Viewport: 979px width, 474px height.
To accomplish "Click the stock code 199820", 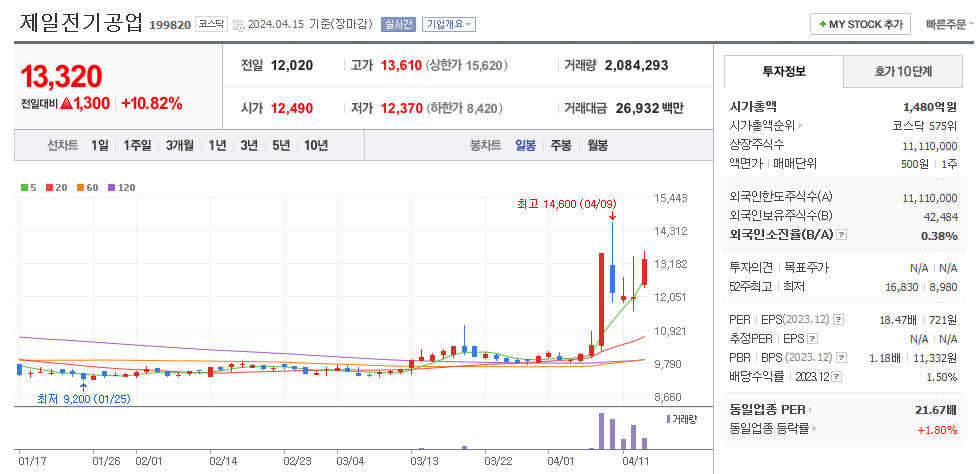I will (x=170, y=26).
